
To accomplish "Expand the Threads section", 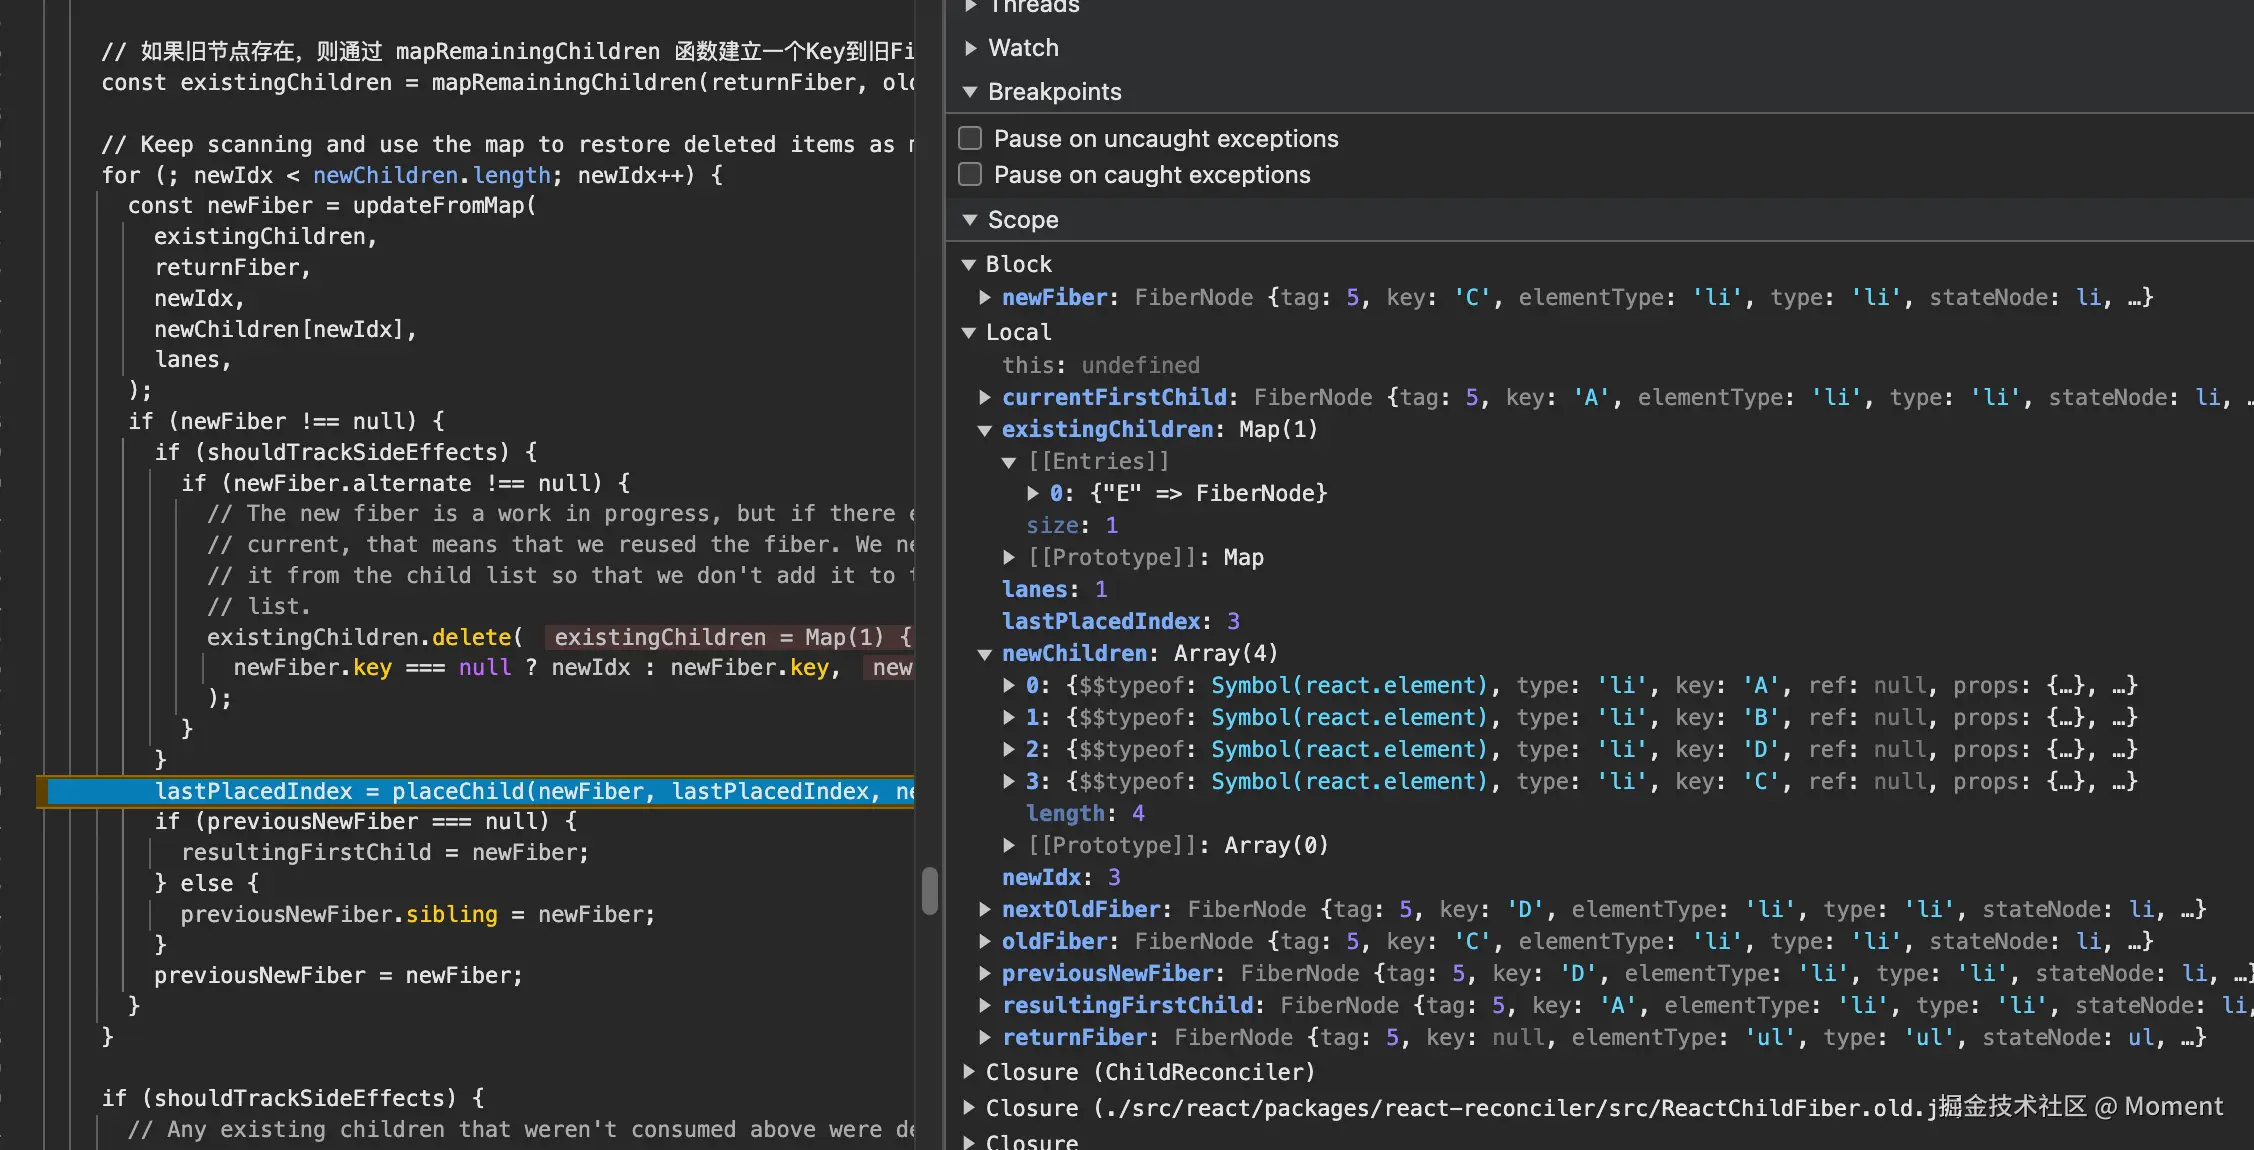I will pyautogui.click(x=970, y=6).
